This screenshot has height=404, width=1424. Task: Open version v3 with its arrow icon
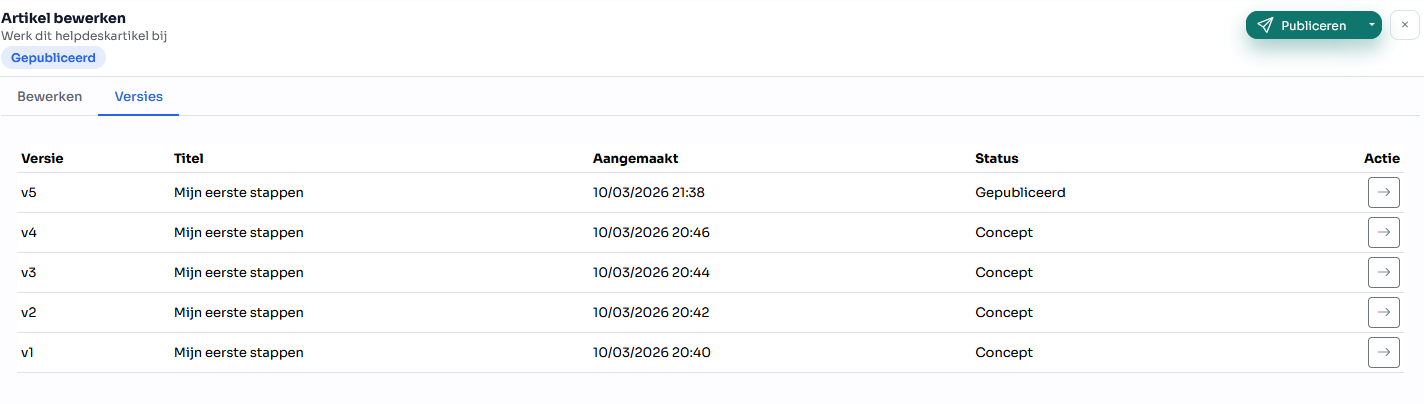[1383, 272]
